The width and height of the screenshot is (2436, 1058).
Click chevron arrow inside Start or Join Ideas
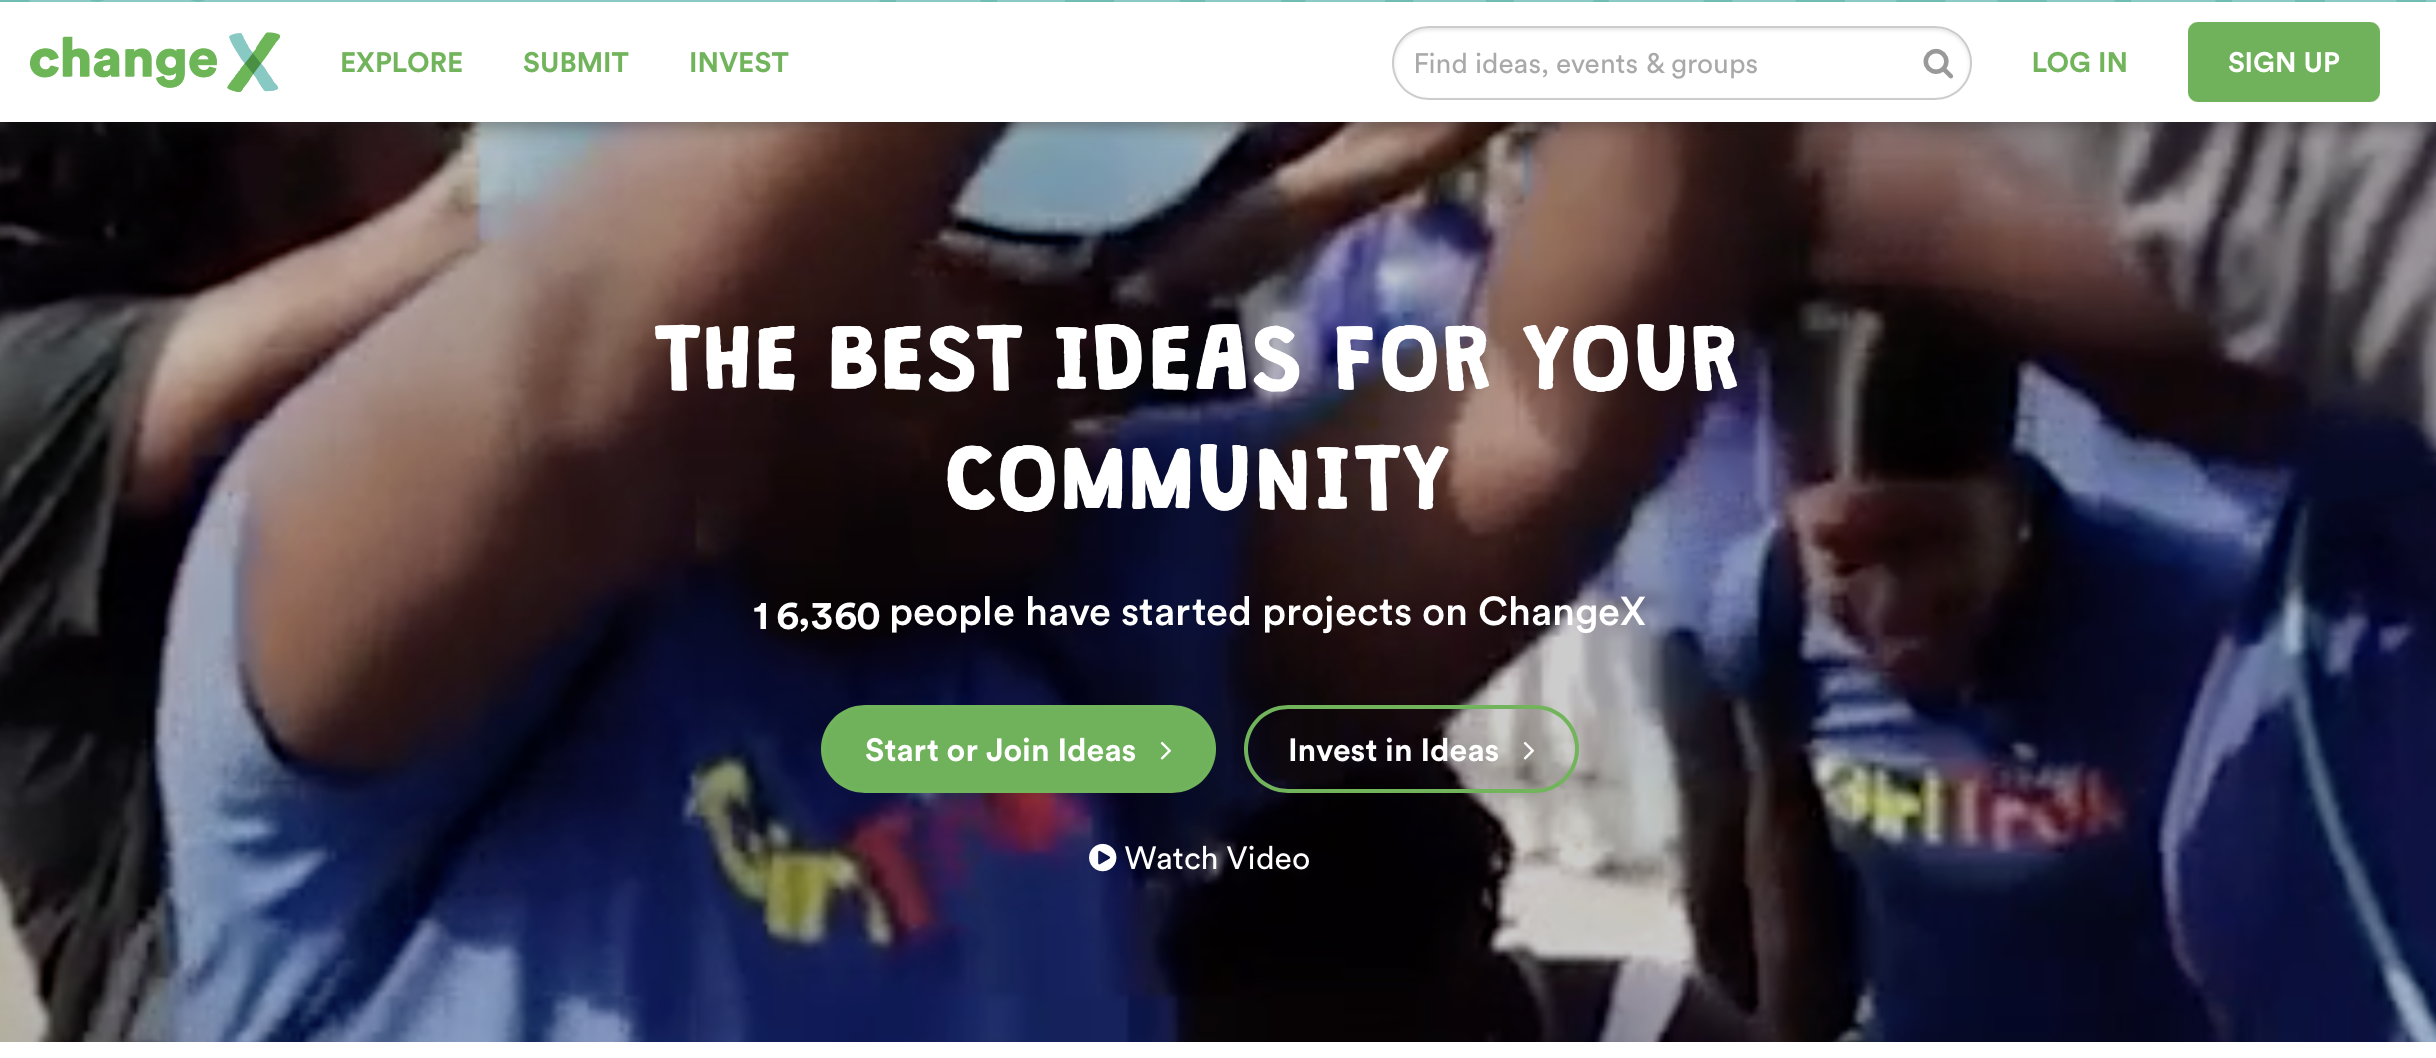(1166, 750)
